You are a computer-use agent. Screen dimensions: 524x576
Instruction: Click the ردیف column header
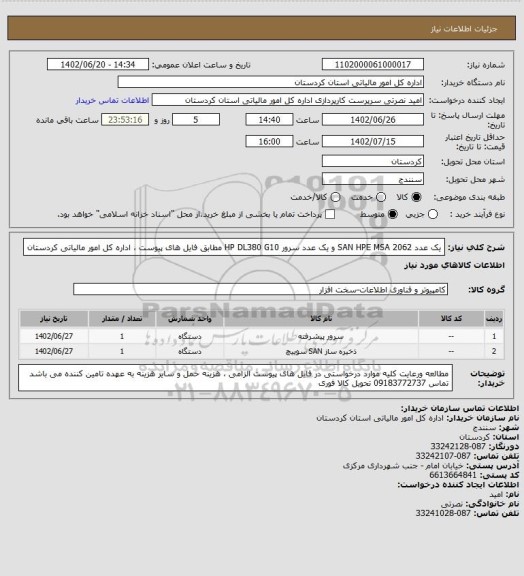494,318
